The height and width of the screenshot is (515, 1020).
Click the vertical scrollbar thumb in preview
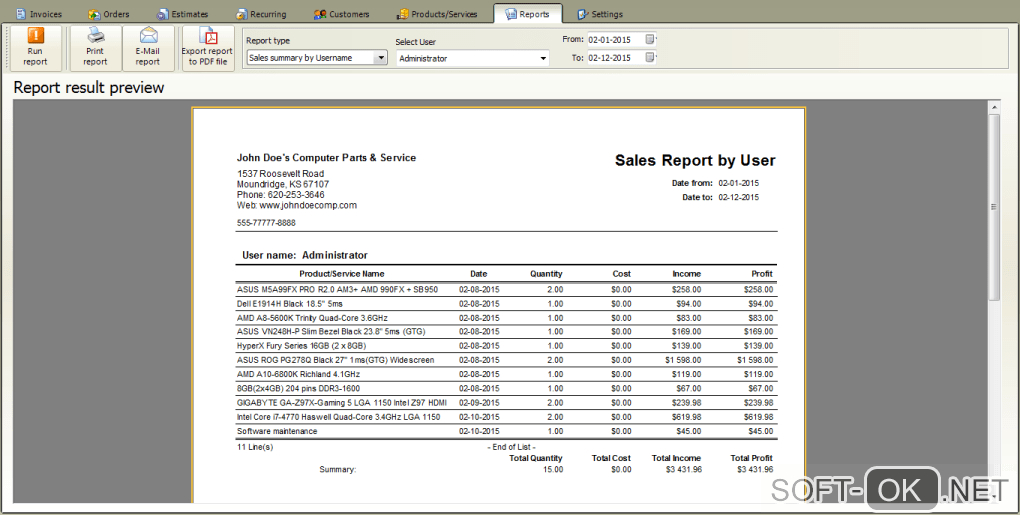[x=994, y=205]
